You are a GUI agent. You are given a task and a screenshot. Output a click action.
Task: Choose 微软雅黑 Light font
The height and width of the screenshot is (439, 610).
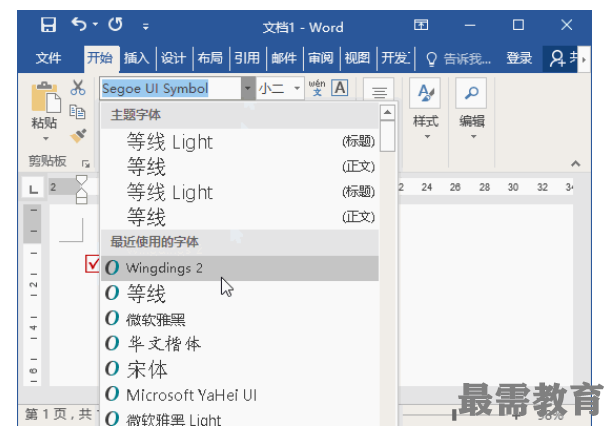(240, 418)
